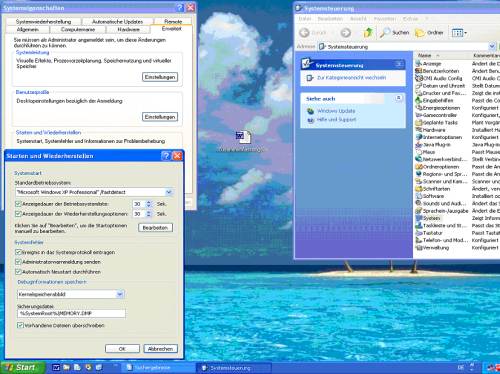Collapse the Siehe auch panel
The image size is (500, 374).
[x=399, y=98]
